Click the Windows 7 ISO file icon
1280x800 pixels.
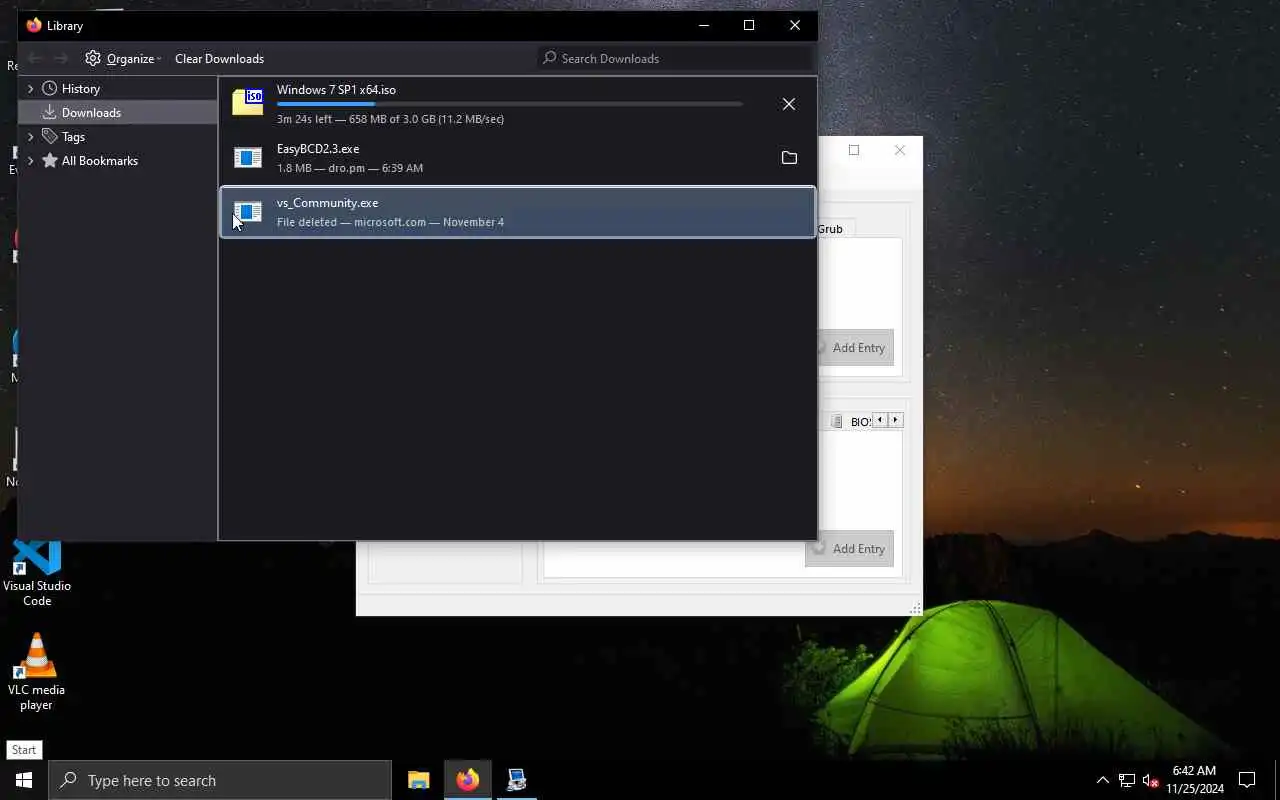coord(247,102)
